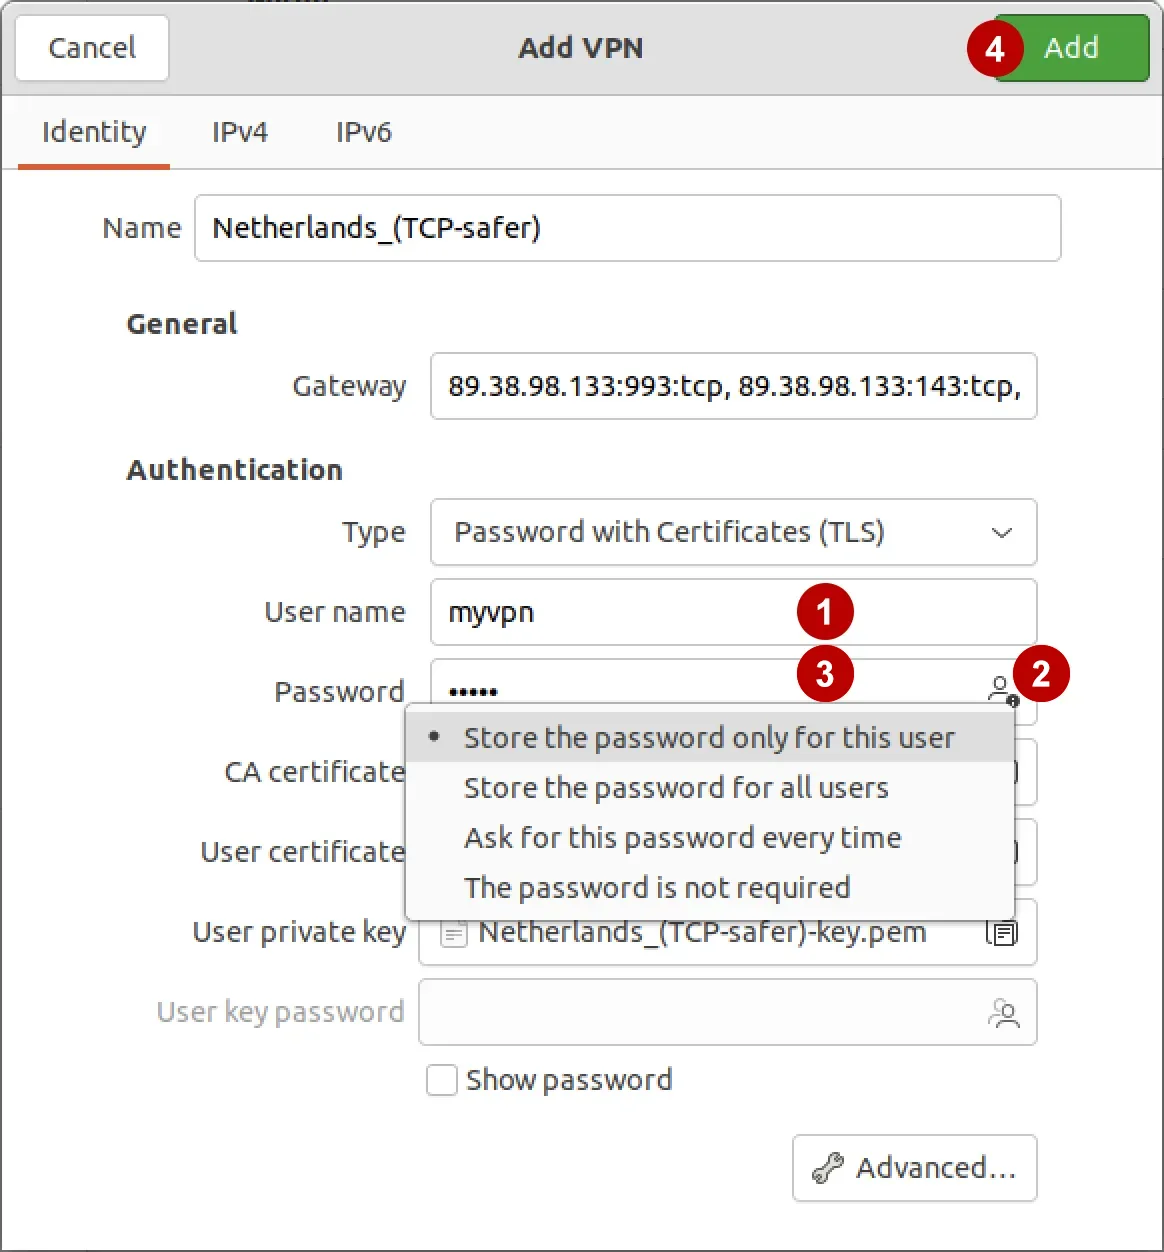Click the wrench icon on the Advanced button
This screenshot has height=1252, width=1164.
[x=829, y=1168]
